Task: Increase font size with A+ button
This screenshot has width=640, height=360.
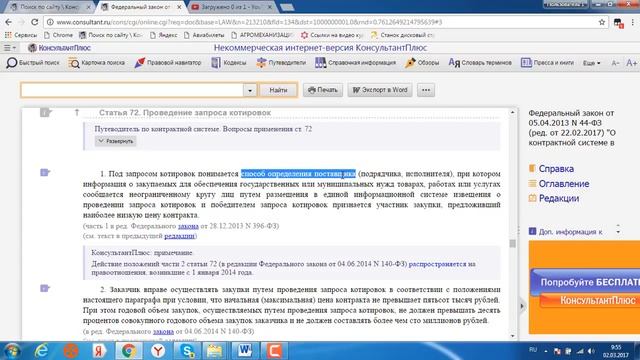Action: point(631,63)
